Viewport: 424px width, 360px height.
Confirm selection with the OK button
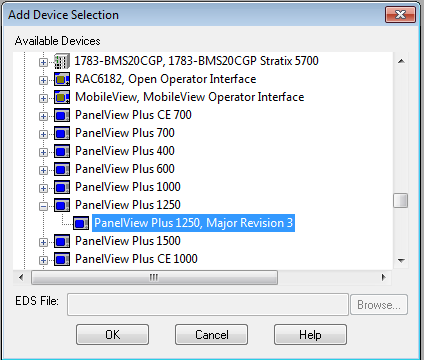tap(112, 334)
